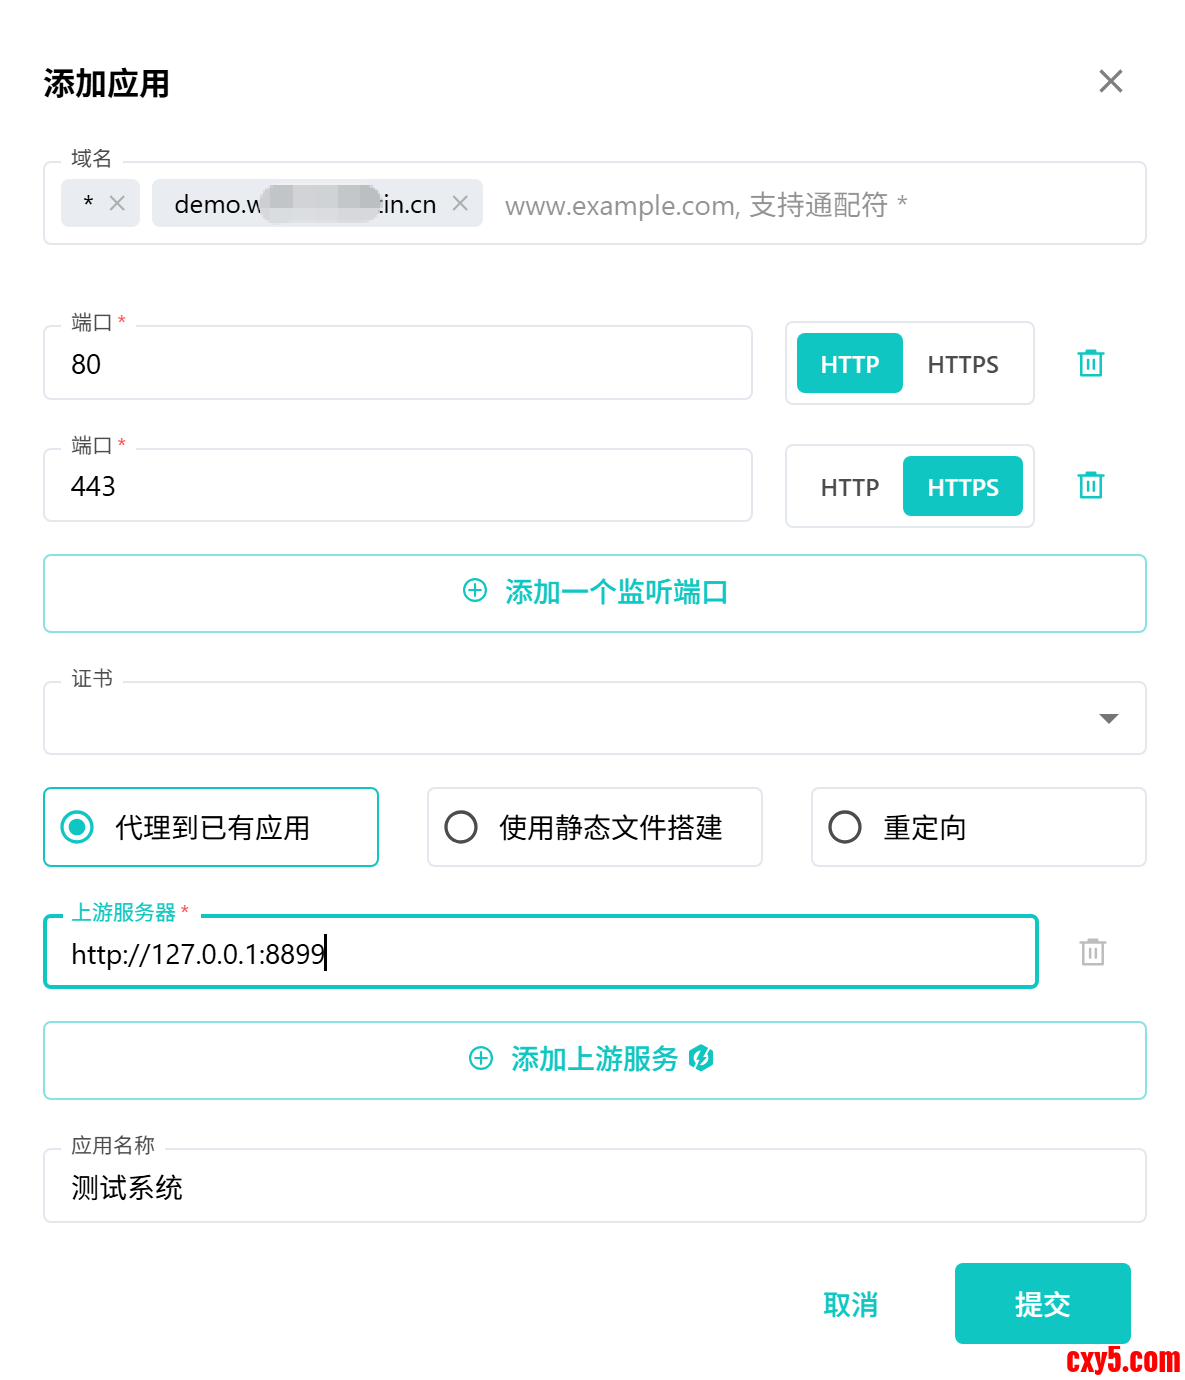Delete the port 80 listener row
Viewport: 1185px width, 1380px height.
pos(1090,363)
